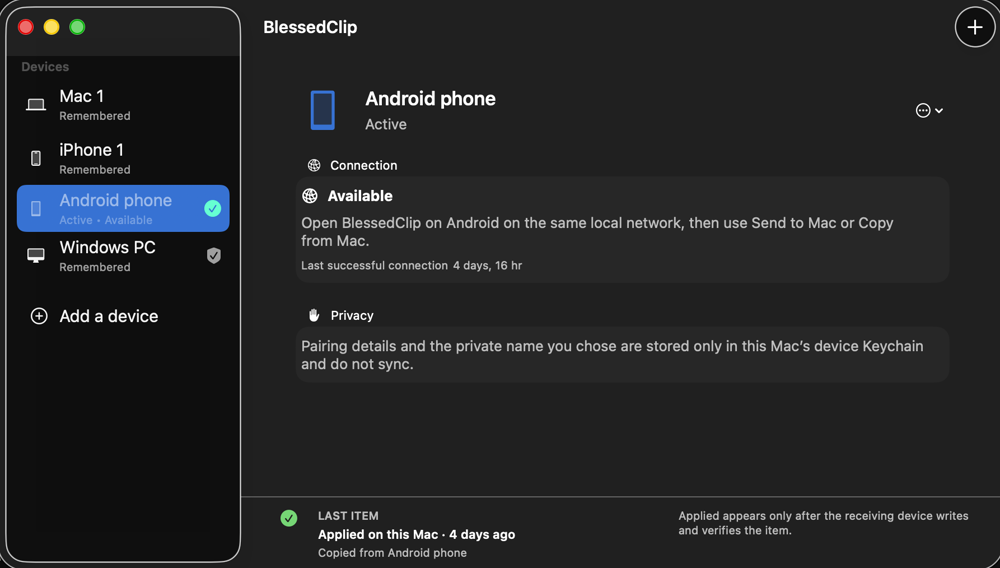Click the globe icon next to Connection heading
1000x568 pixels.
314,166
